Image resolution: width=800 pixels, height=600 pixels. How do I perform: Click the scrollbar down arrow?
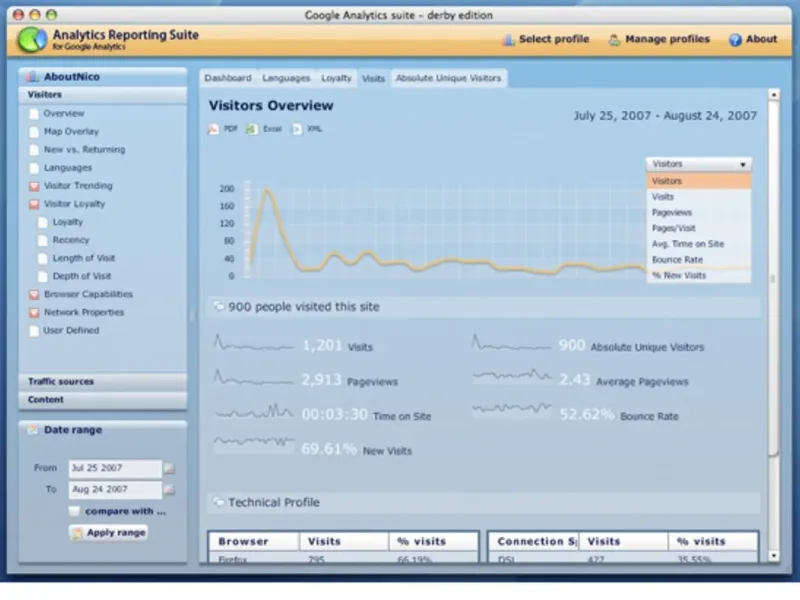pyautogui.click(x=773, y=555)
